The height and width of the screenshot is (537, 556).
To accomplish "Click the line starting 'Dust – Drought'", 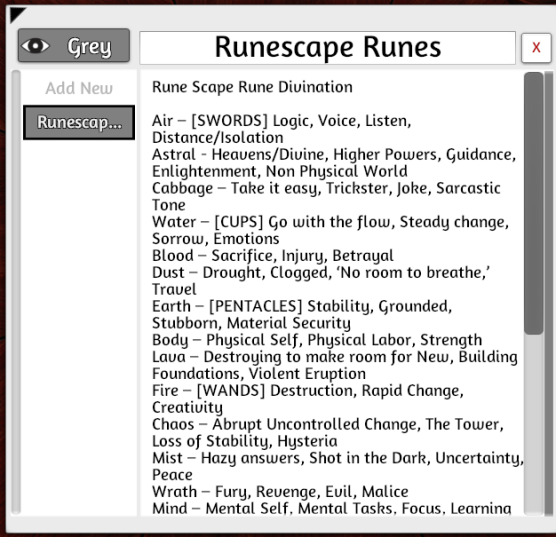I will (321, 272).
